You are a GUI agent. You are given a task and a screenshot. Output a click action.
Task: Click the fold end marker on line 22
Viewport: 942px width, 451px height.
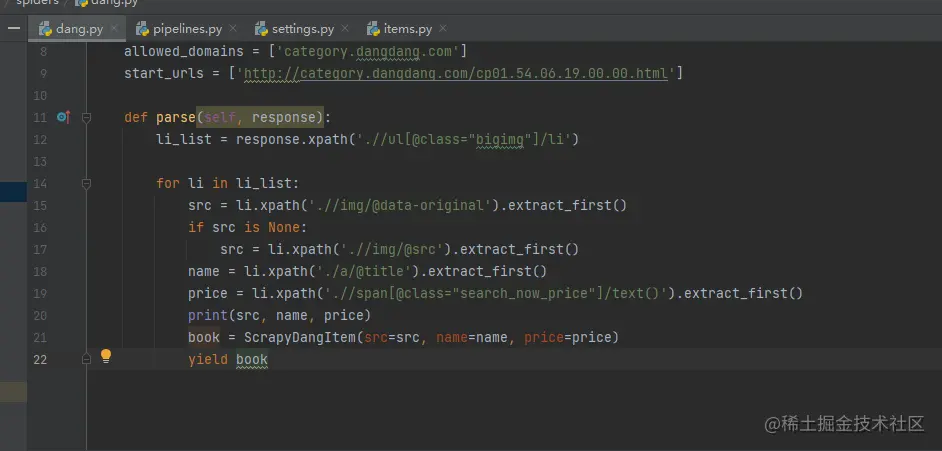click(x=86, y=359)
